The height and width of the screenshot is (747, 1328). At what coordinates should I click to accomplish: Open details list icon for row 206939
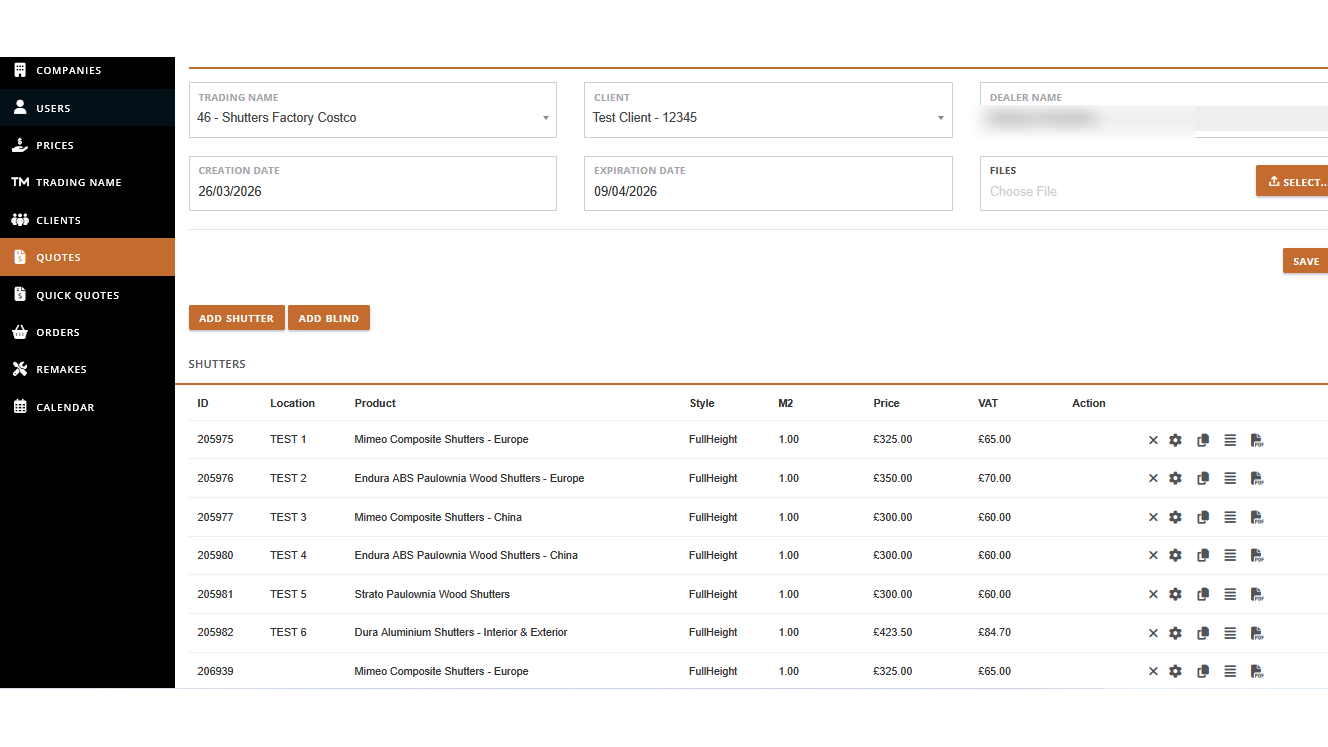1230,672
